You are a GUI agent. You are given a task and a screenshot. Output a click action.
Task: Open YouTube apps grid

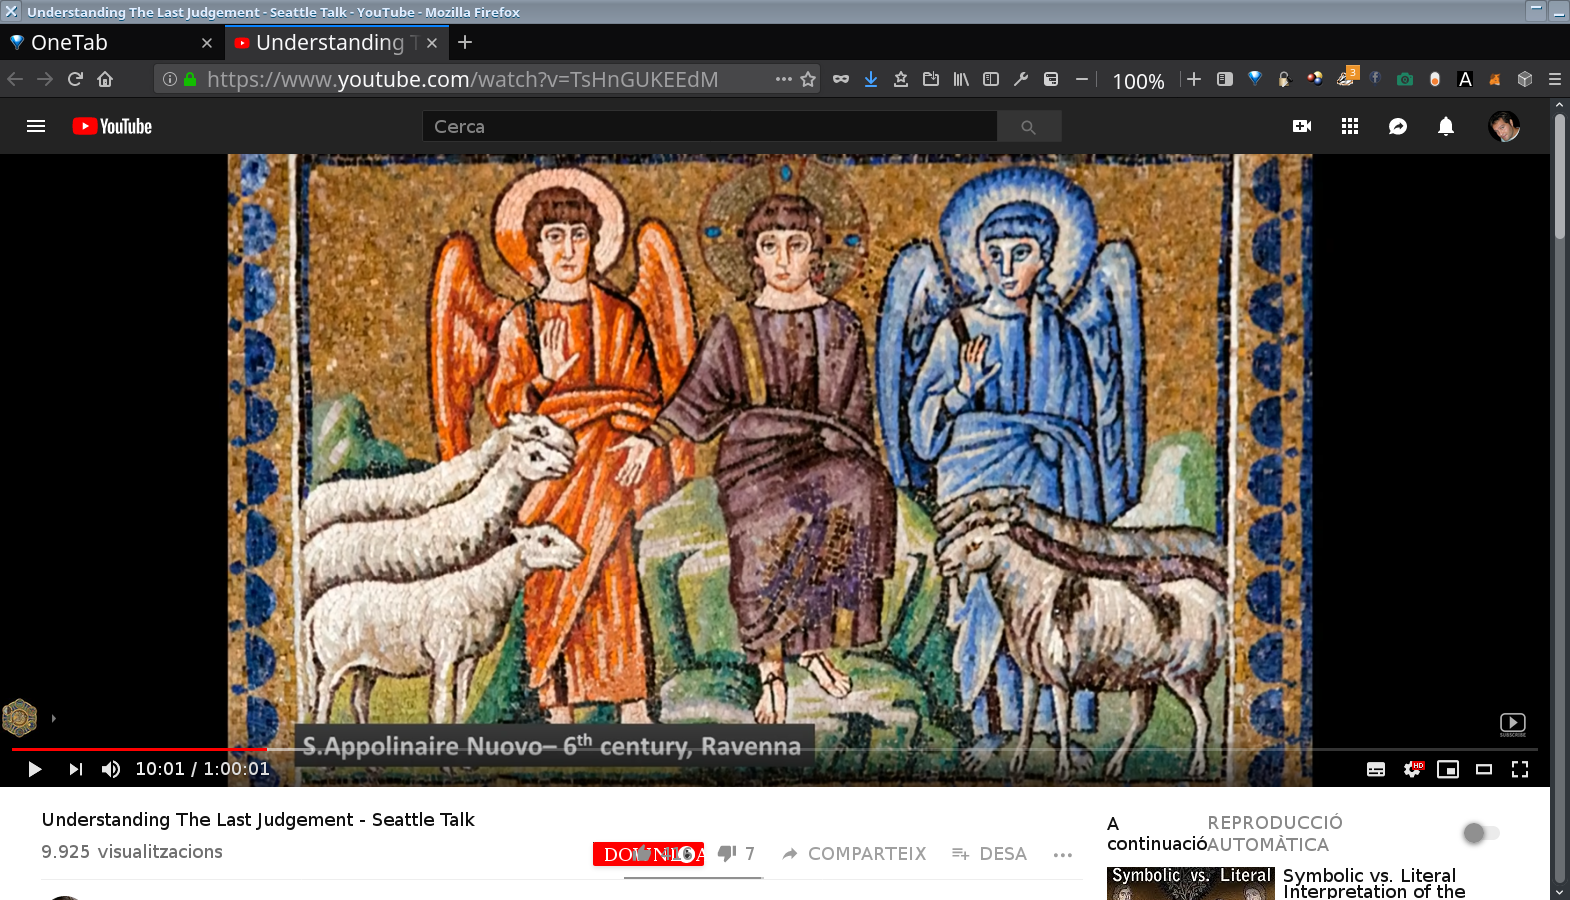(x=1350, y=126)
